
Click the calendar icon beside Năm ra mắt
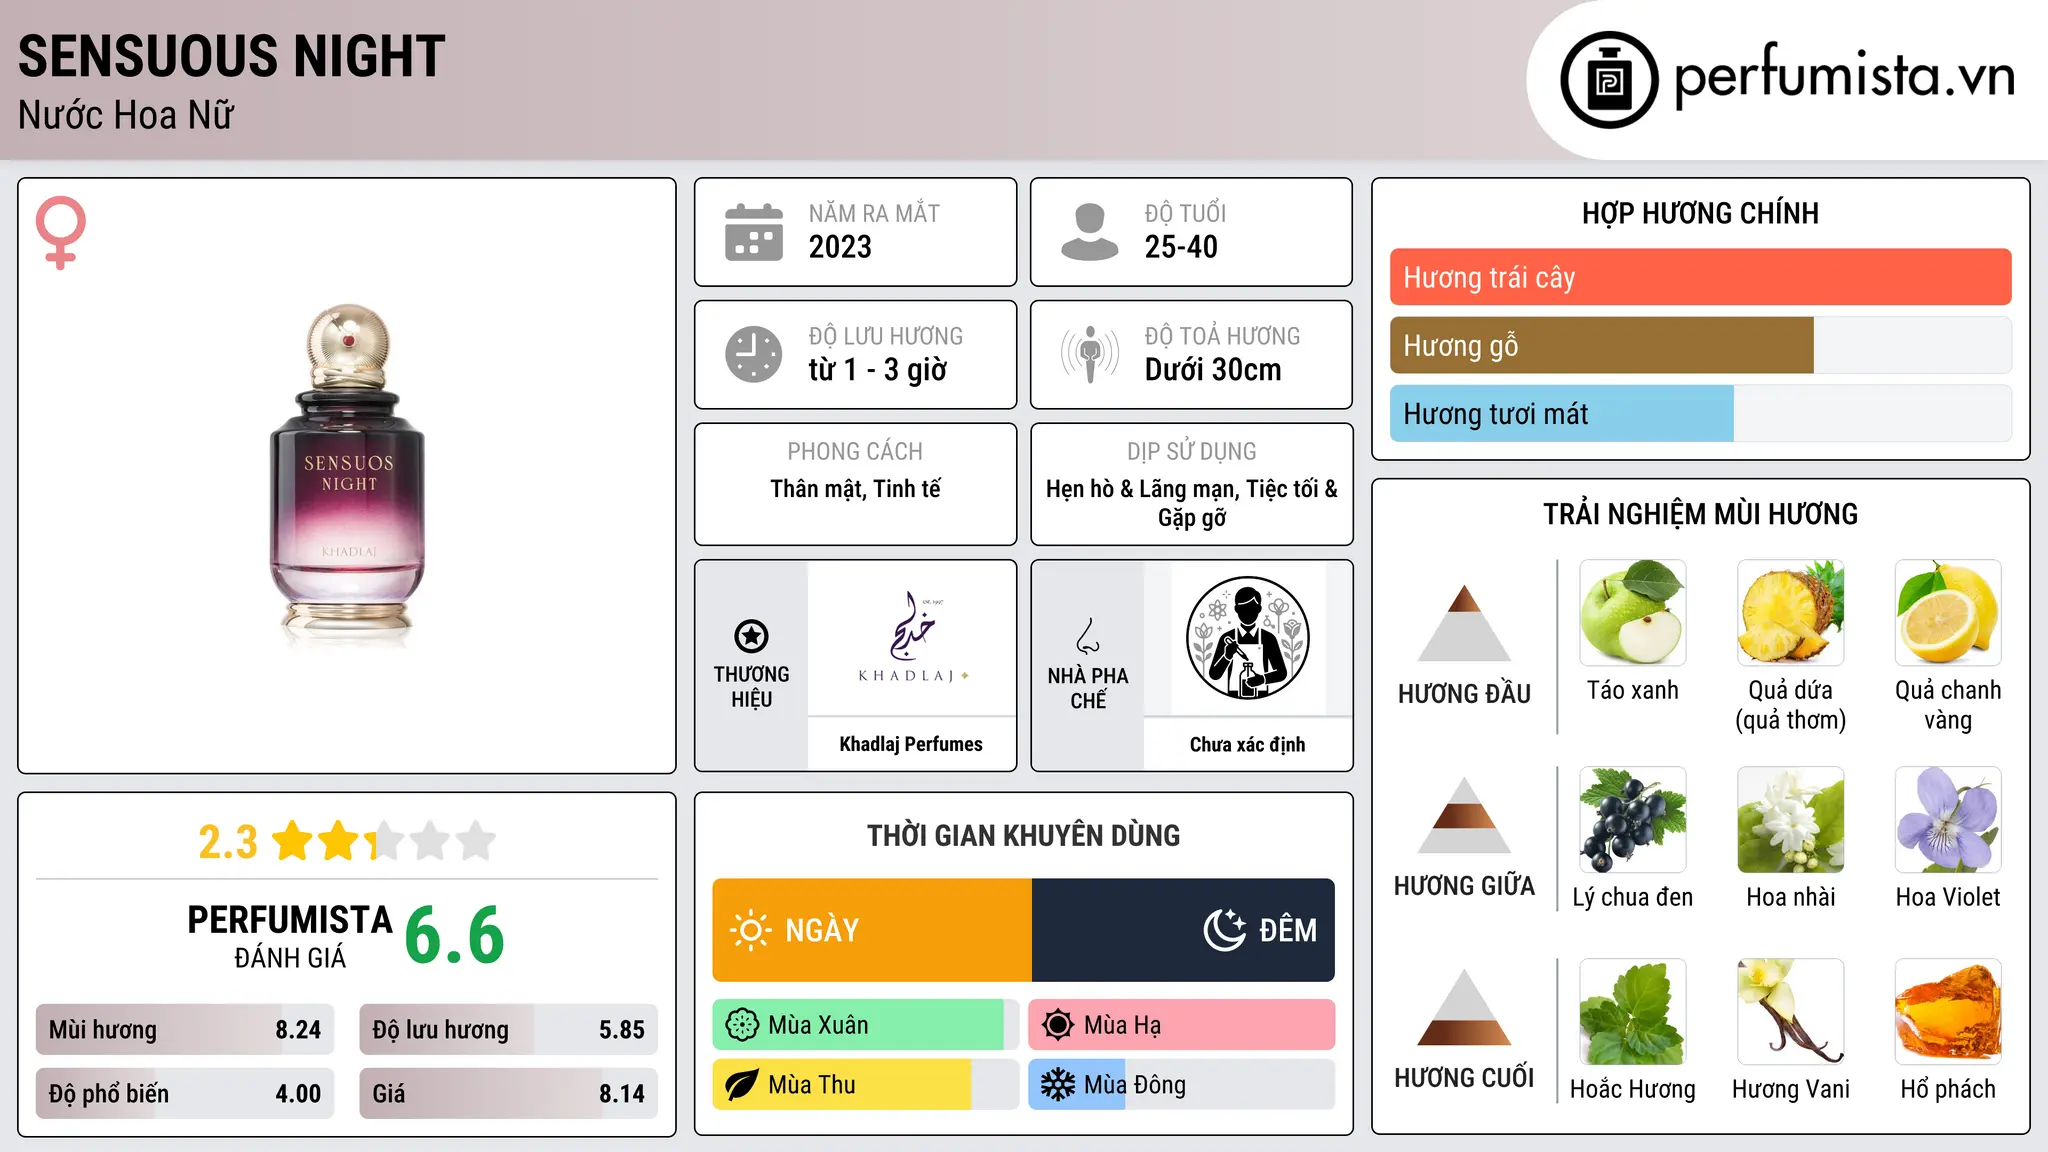pos(754,232)
